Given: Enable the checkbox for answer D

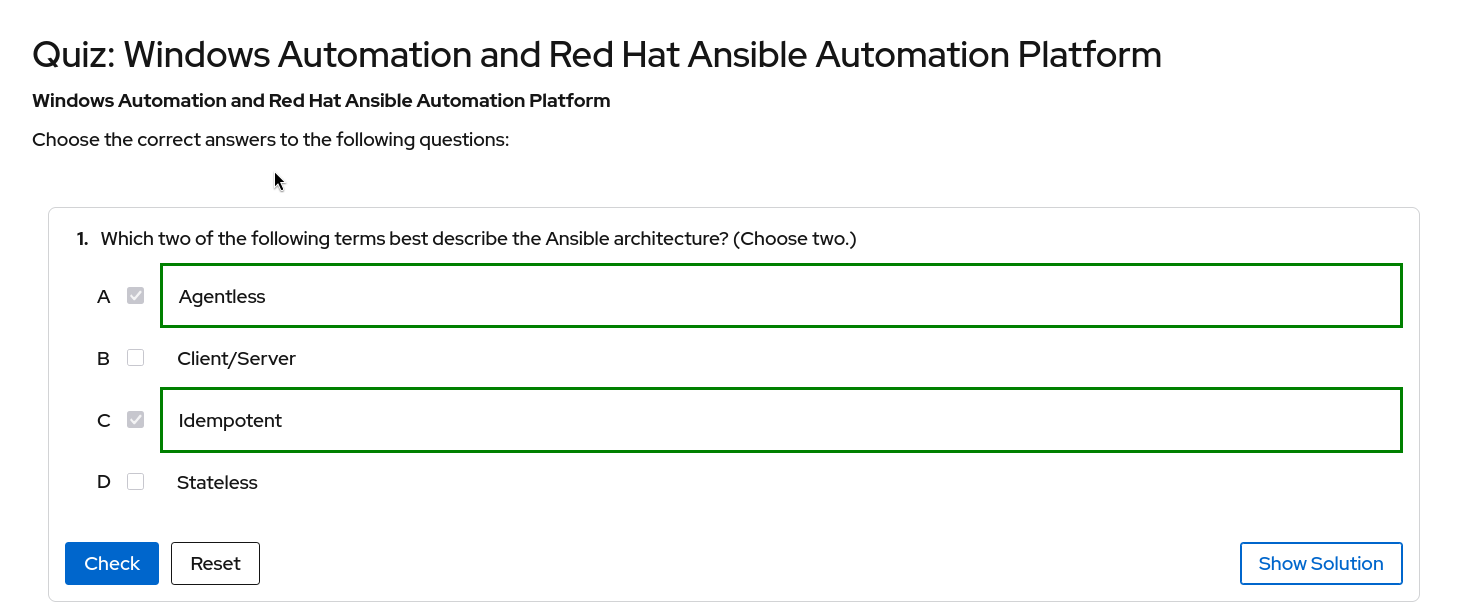Looking at the screenshot, I should [136, 482].
